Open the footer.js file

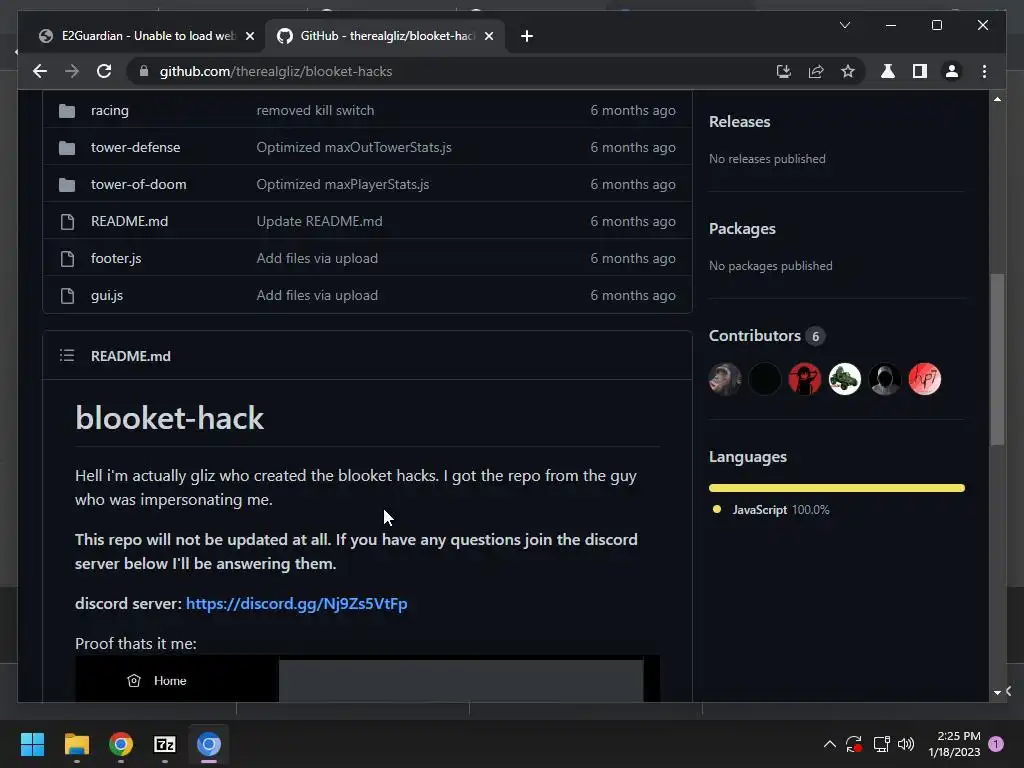[116, 259]
